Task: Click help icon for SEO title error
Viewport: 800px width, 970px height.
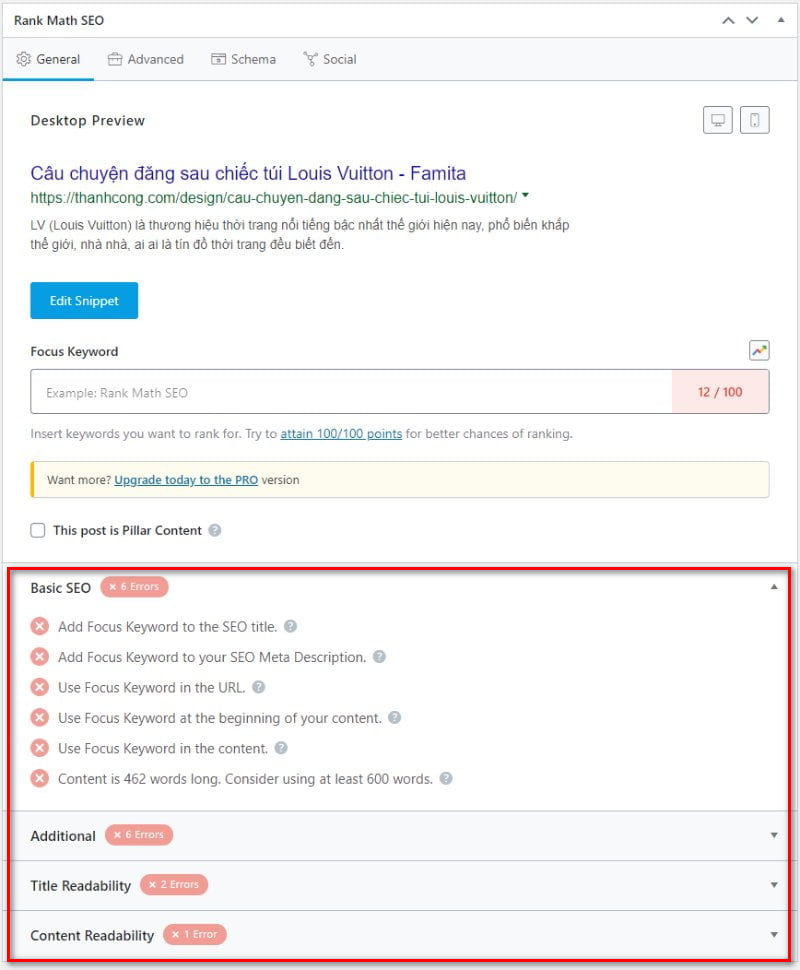Action: click(x=290, y=626)
